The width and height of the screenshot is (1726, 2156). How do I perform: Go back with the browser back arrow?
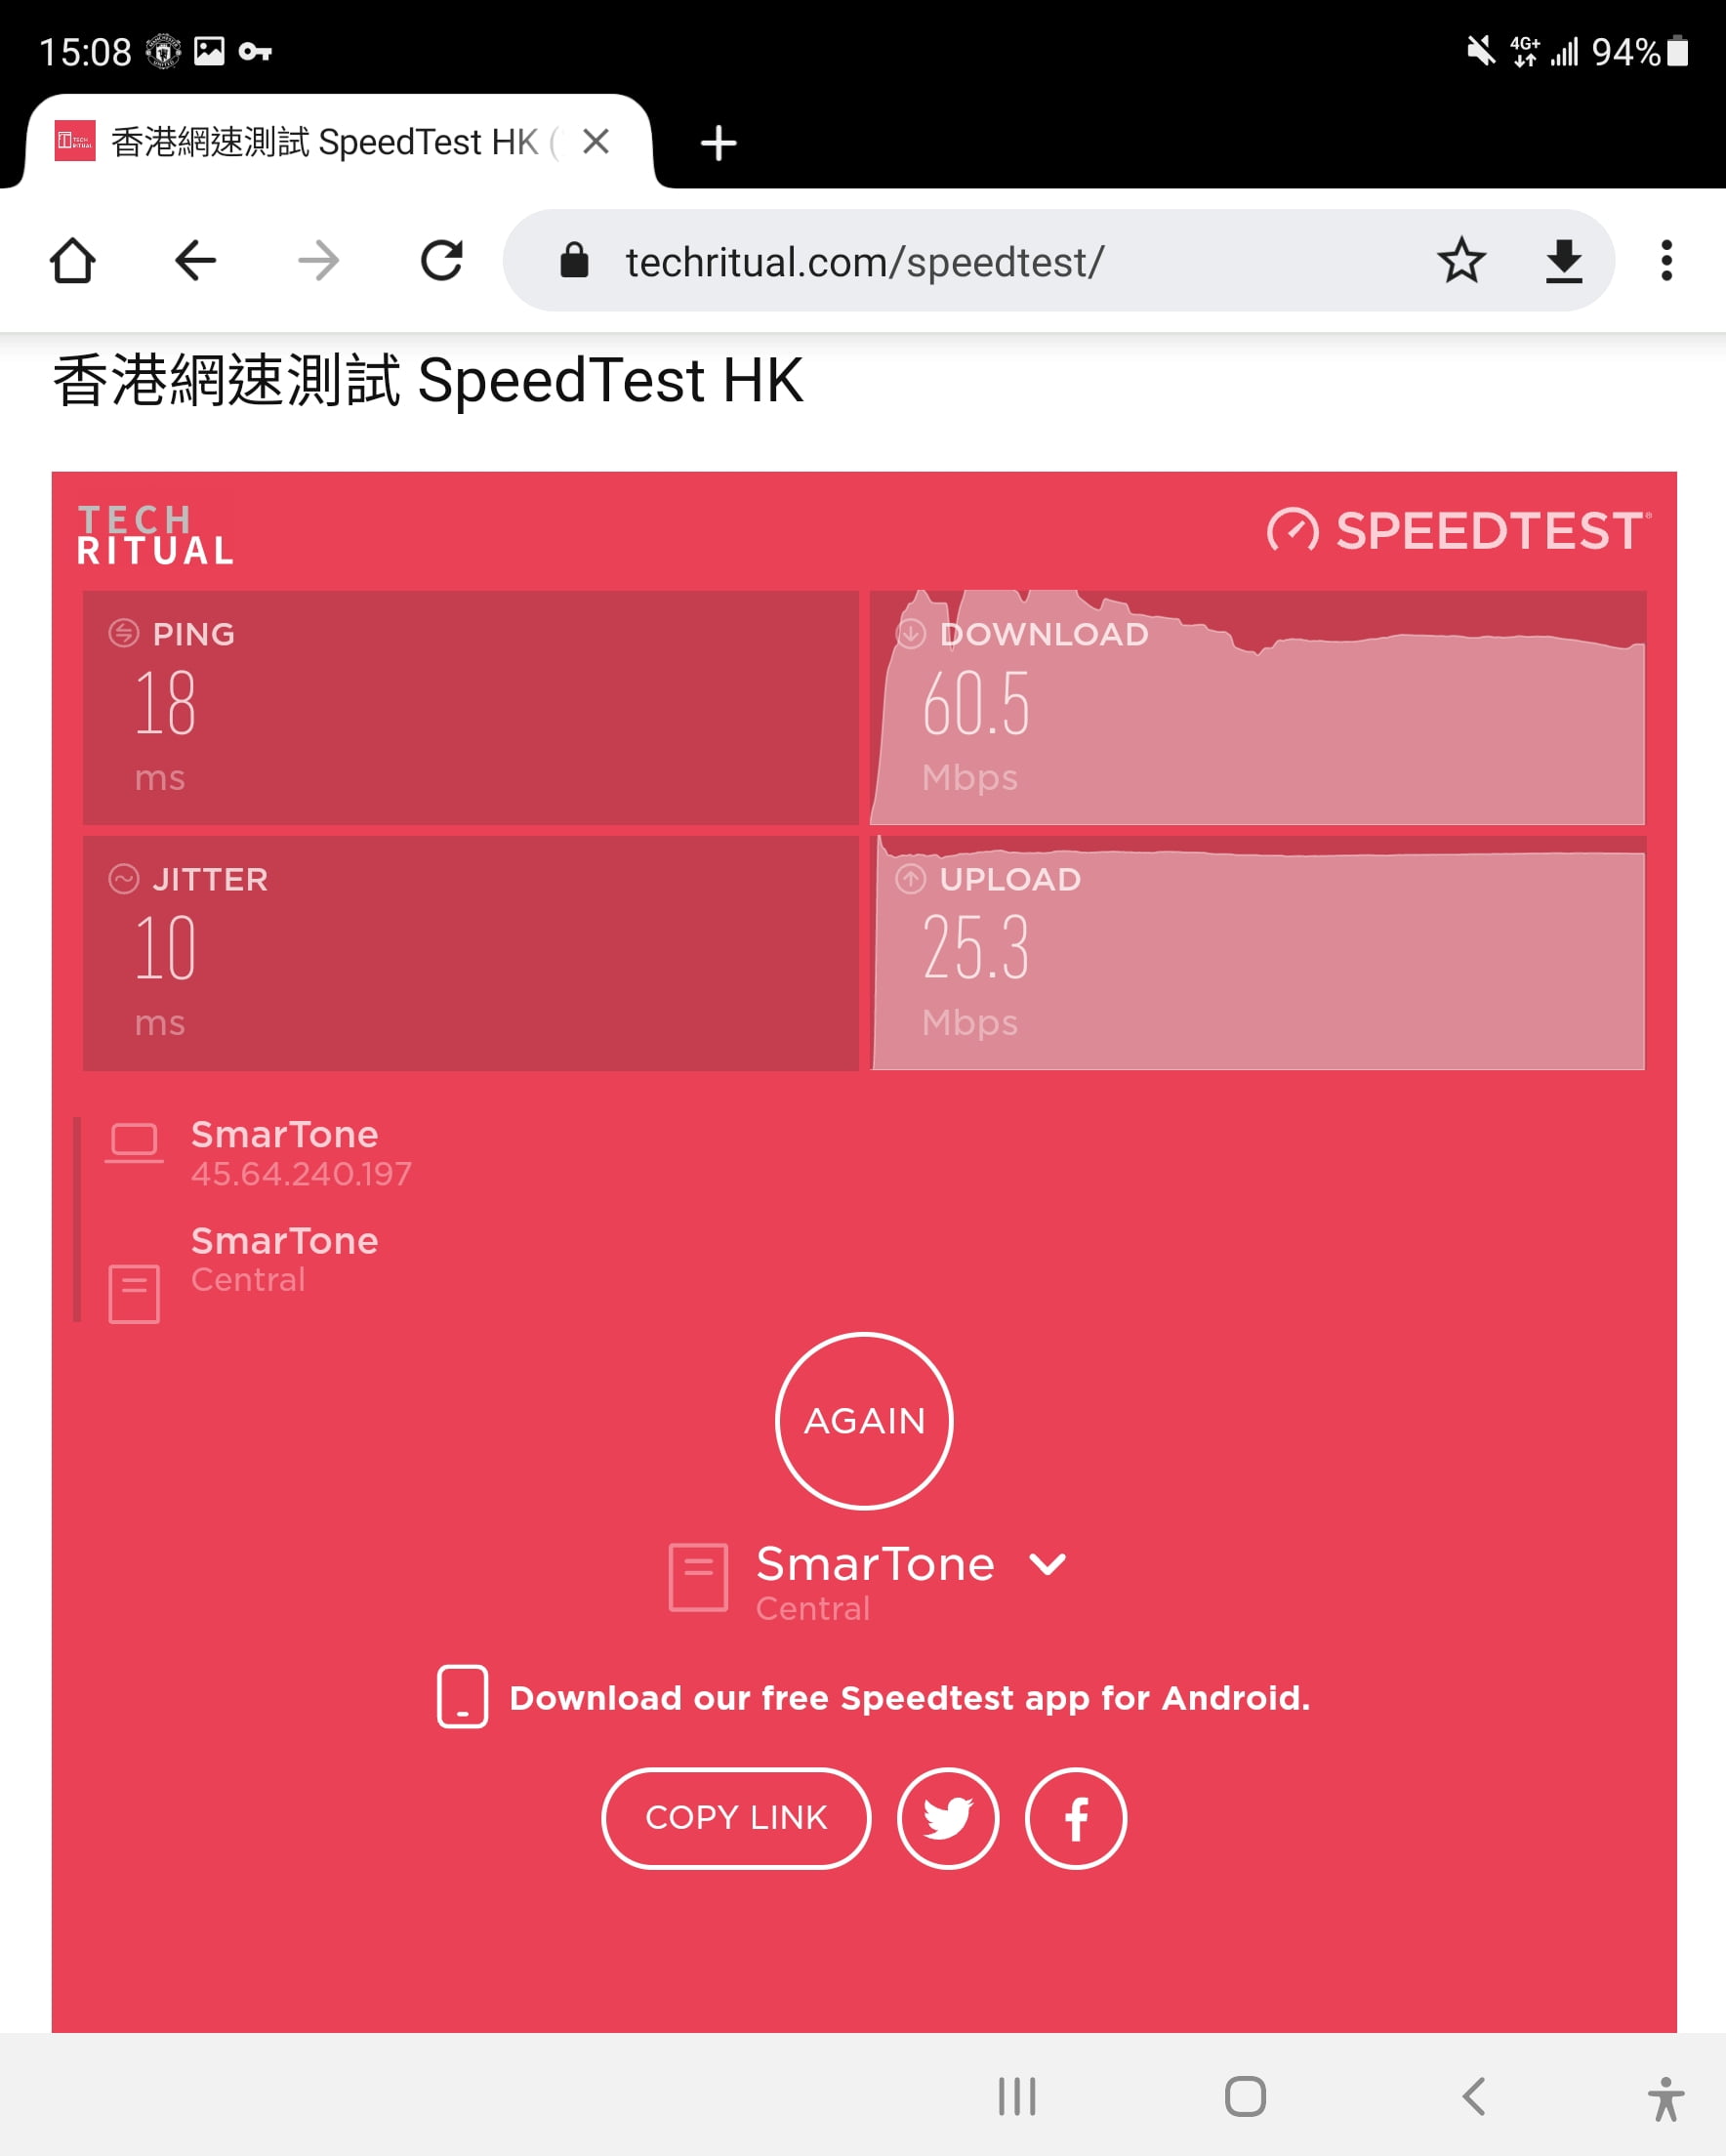pos(195,261)
